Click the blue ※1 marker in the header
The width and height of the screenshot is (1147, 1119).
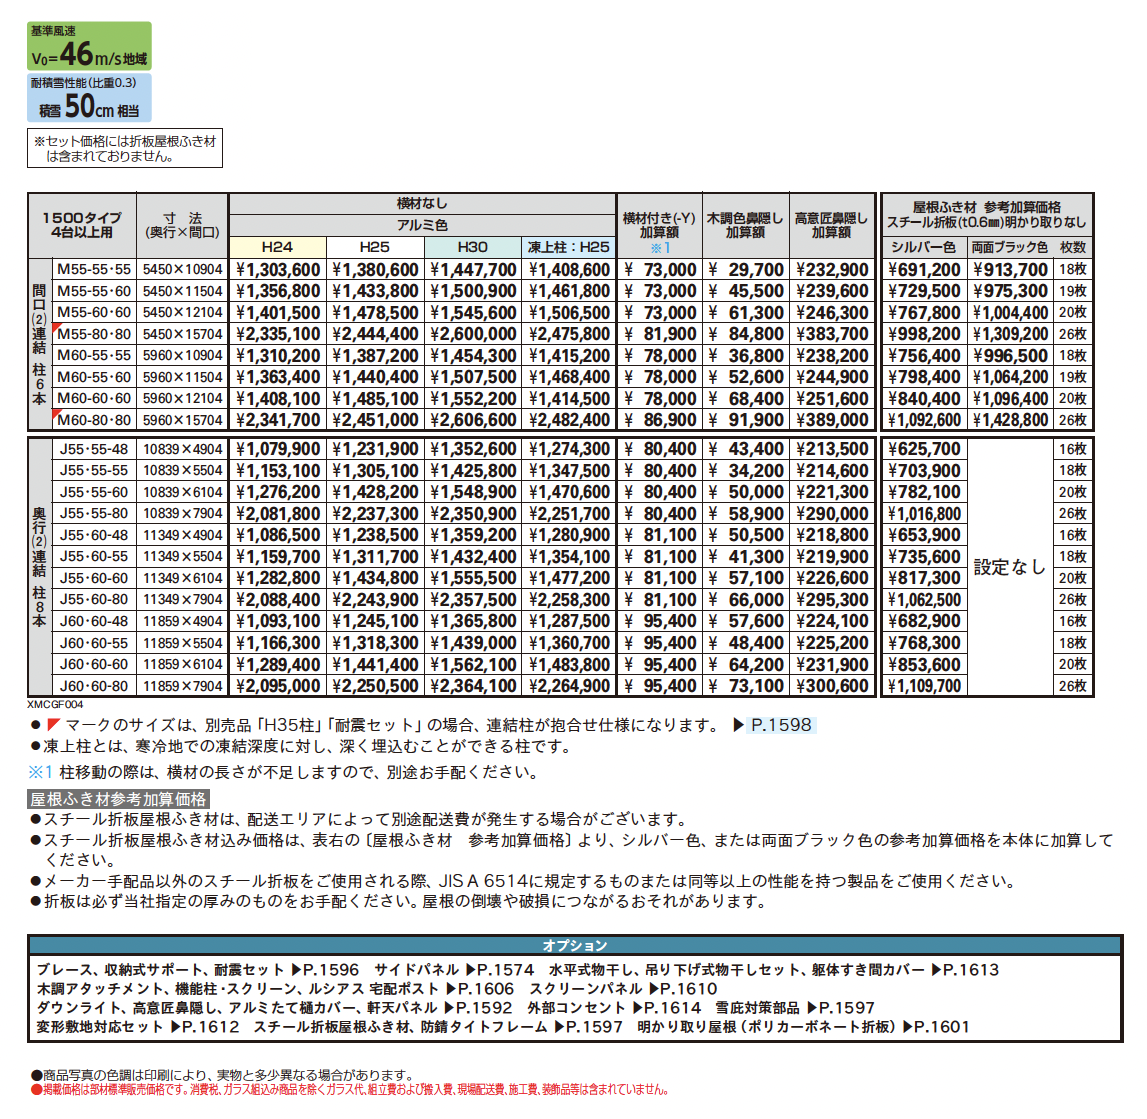pyautogui.click(x=660, y=248)
